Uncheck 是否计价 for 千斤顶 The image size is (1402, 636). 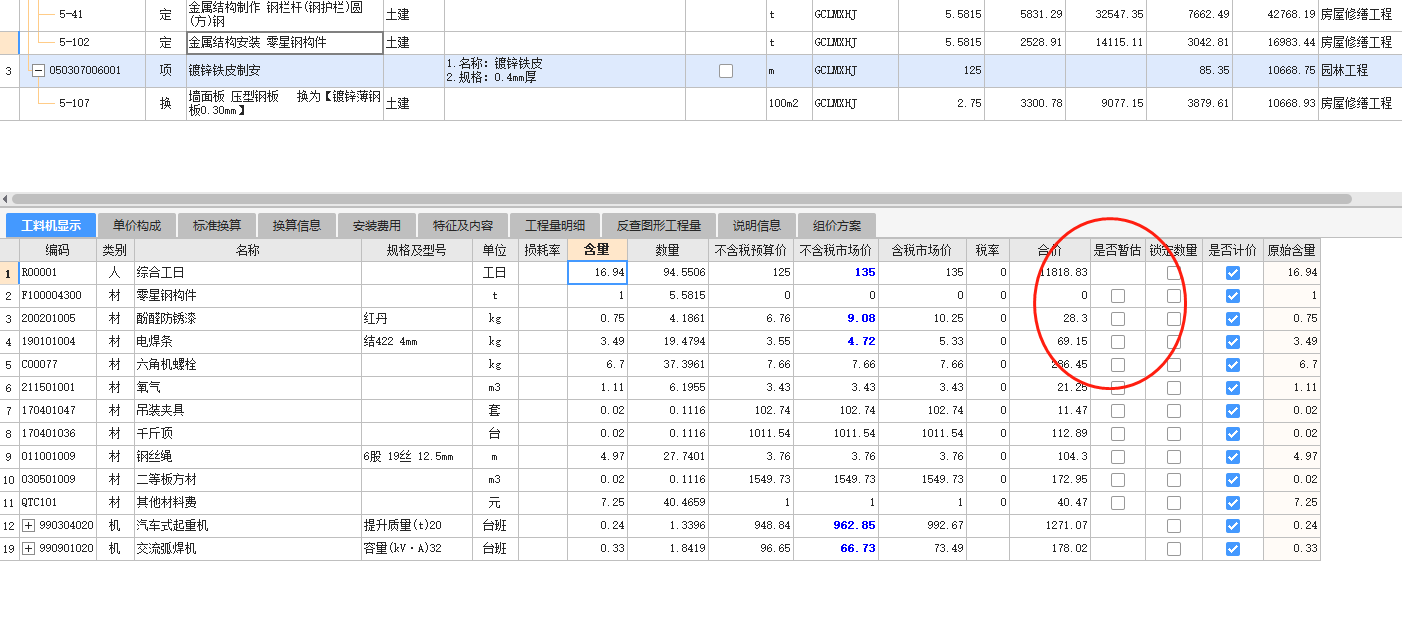pyautogui.click(x=1233, y=433)
